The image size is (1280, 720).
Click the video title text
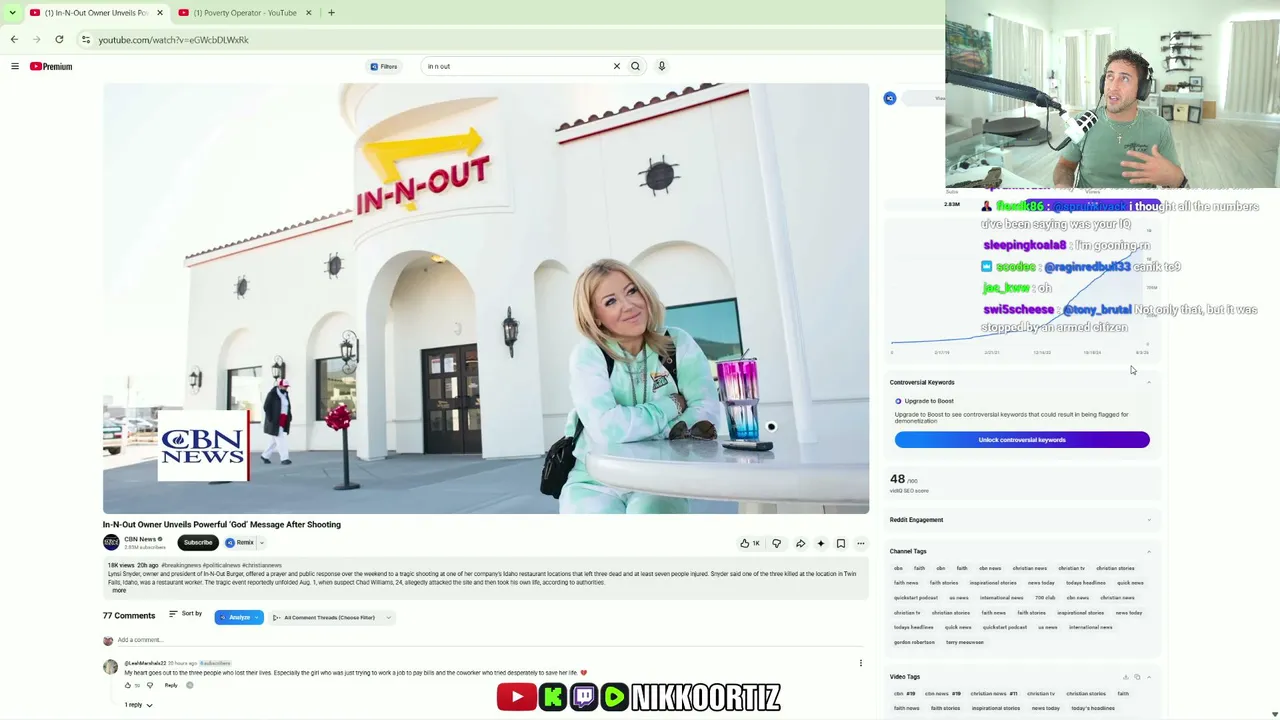[x=222, y=524]
